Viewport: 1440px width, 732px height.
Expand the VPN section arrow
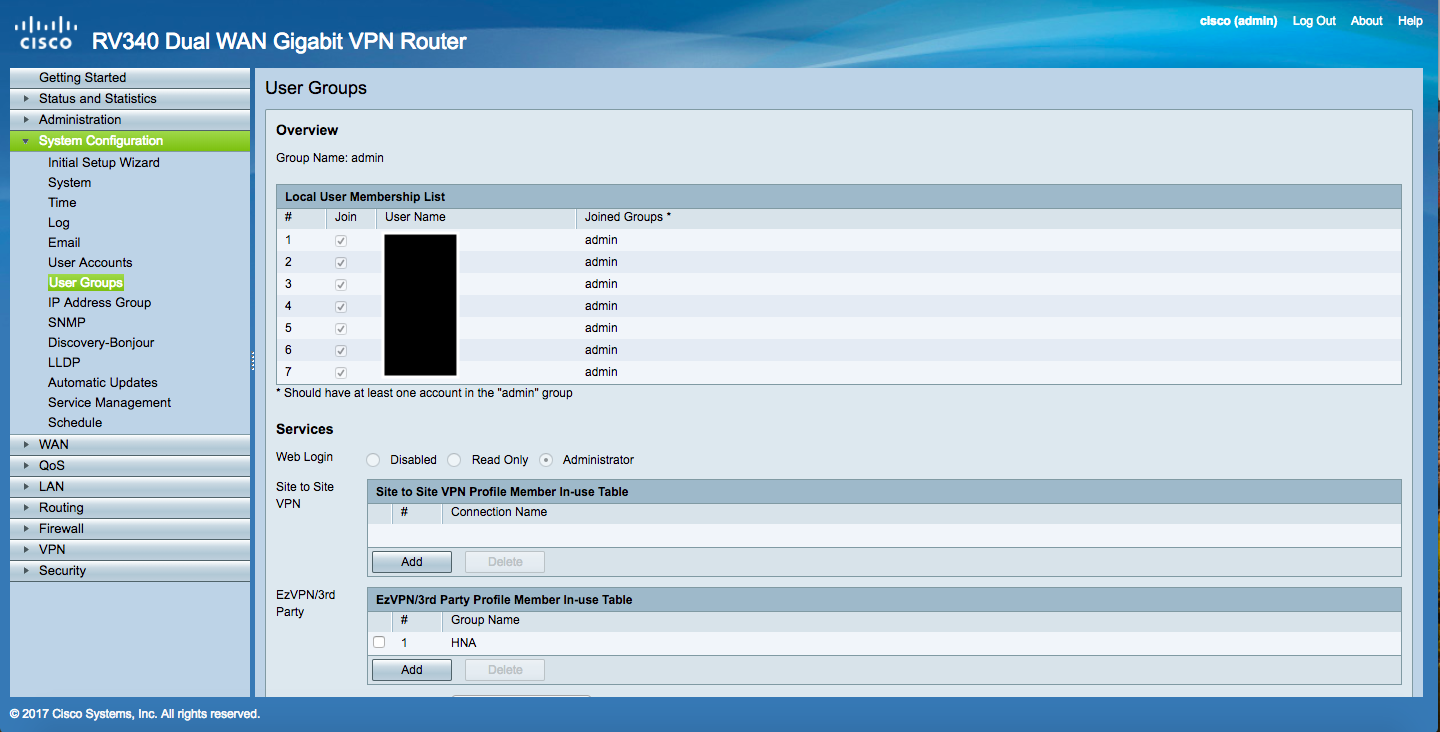[26, 550]
